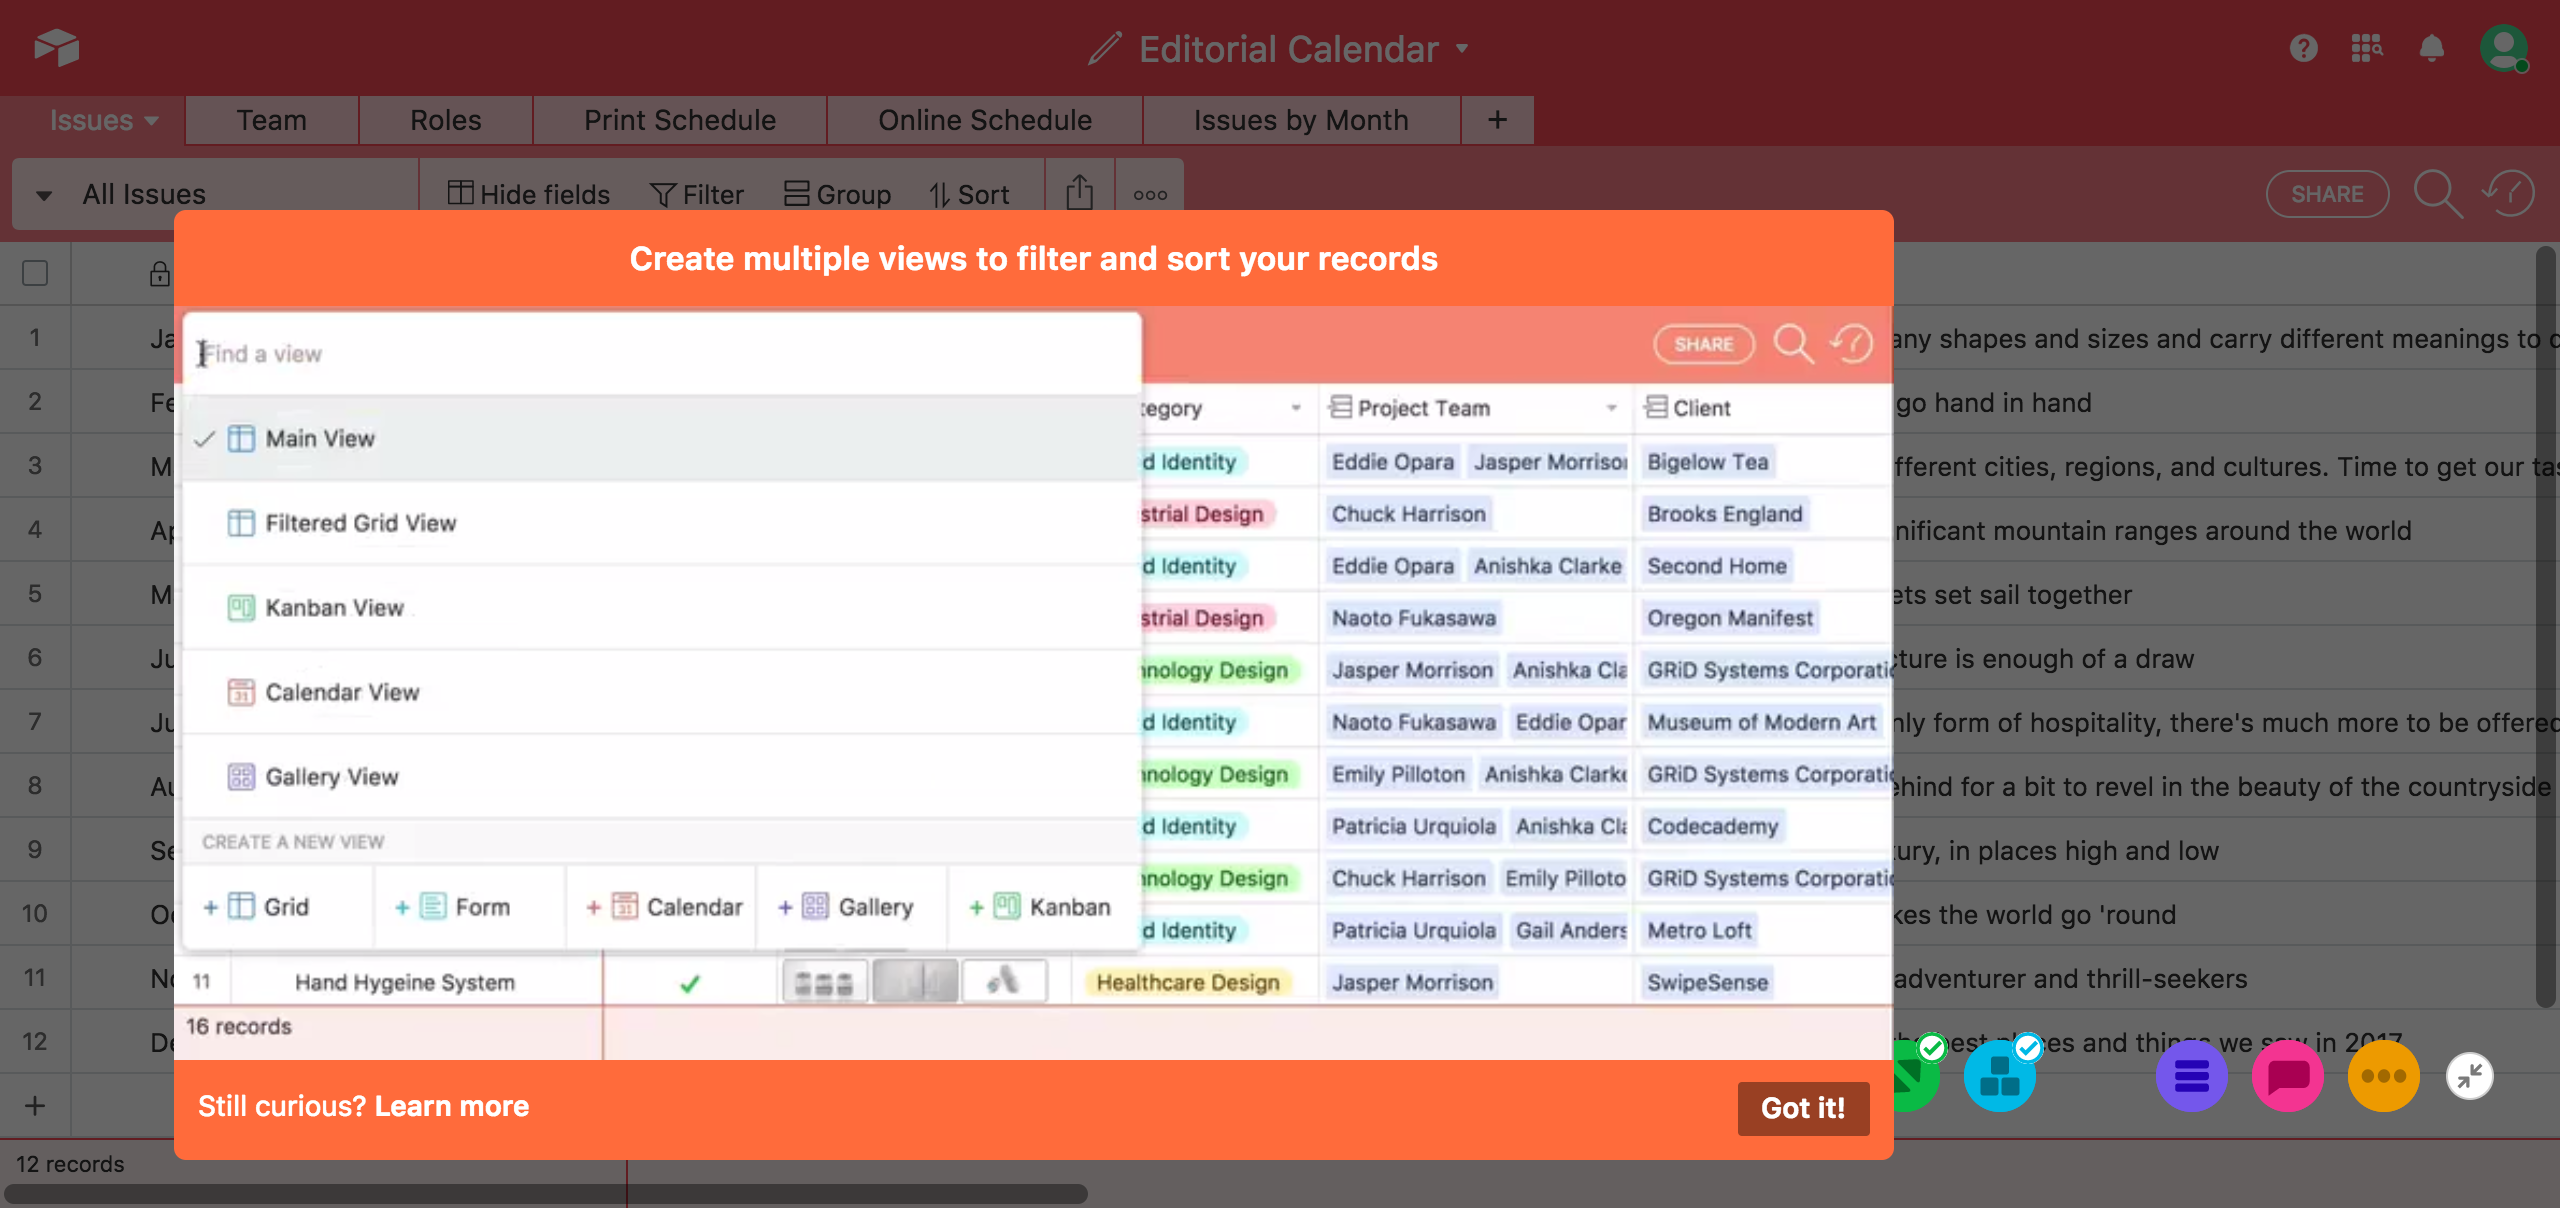Switch to the Online Schedule tab
Viewport: 2560px width, 1208px height.
[985, 120]
